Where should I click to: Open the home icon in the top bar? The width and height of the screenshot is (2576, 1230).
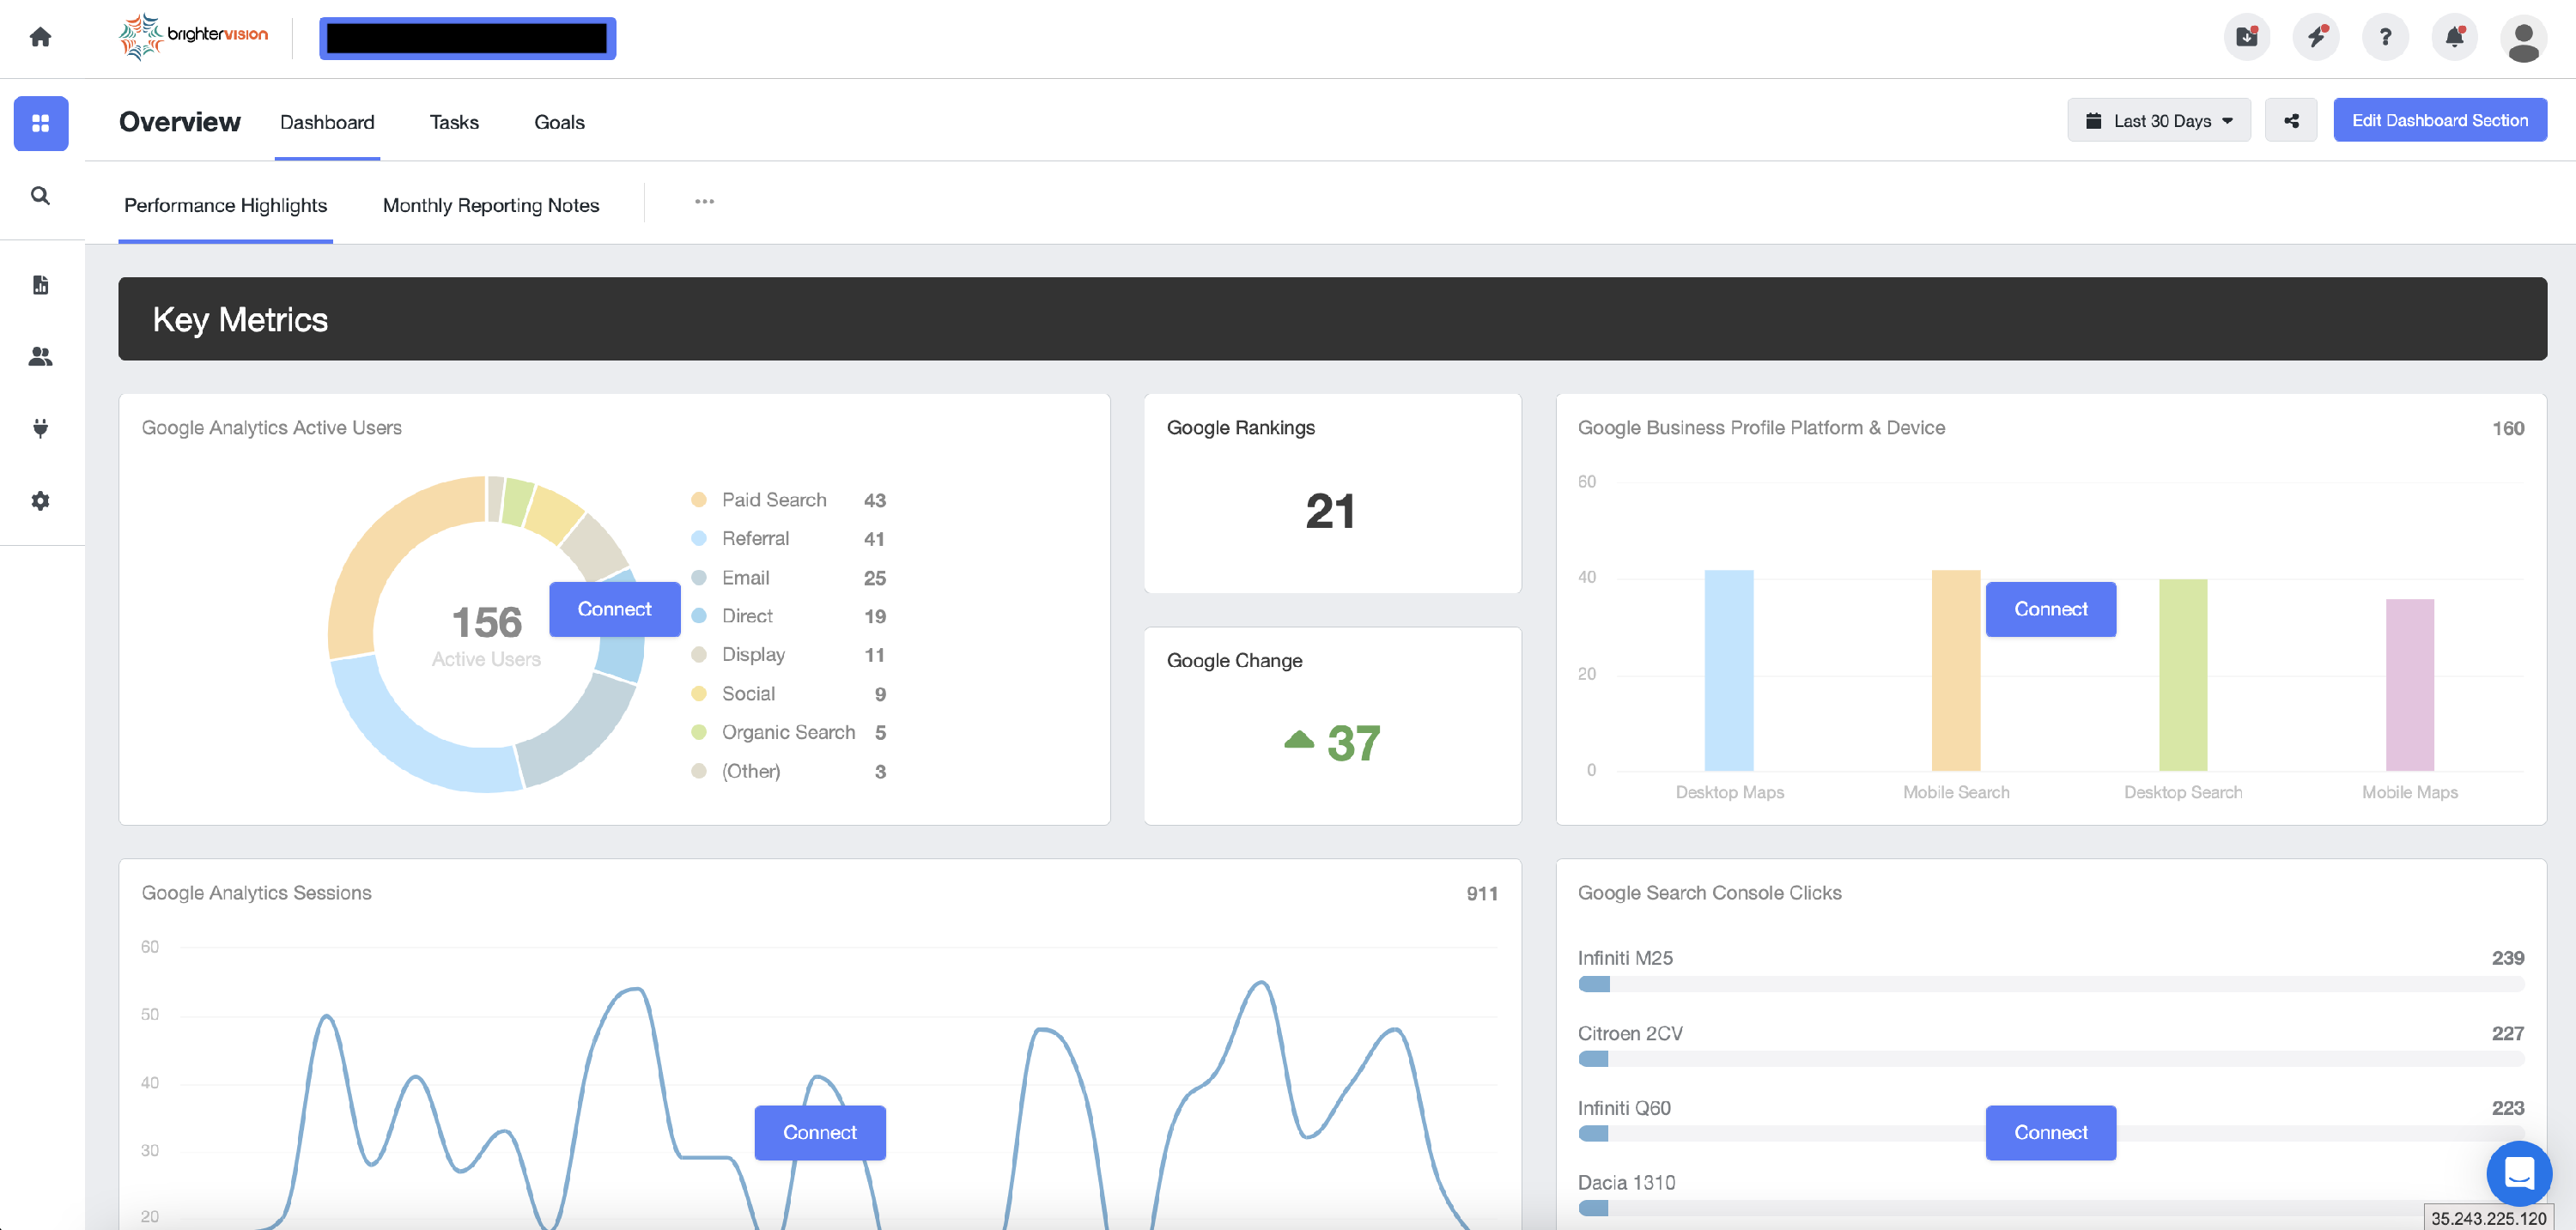click(40, 37)
